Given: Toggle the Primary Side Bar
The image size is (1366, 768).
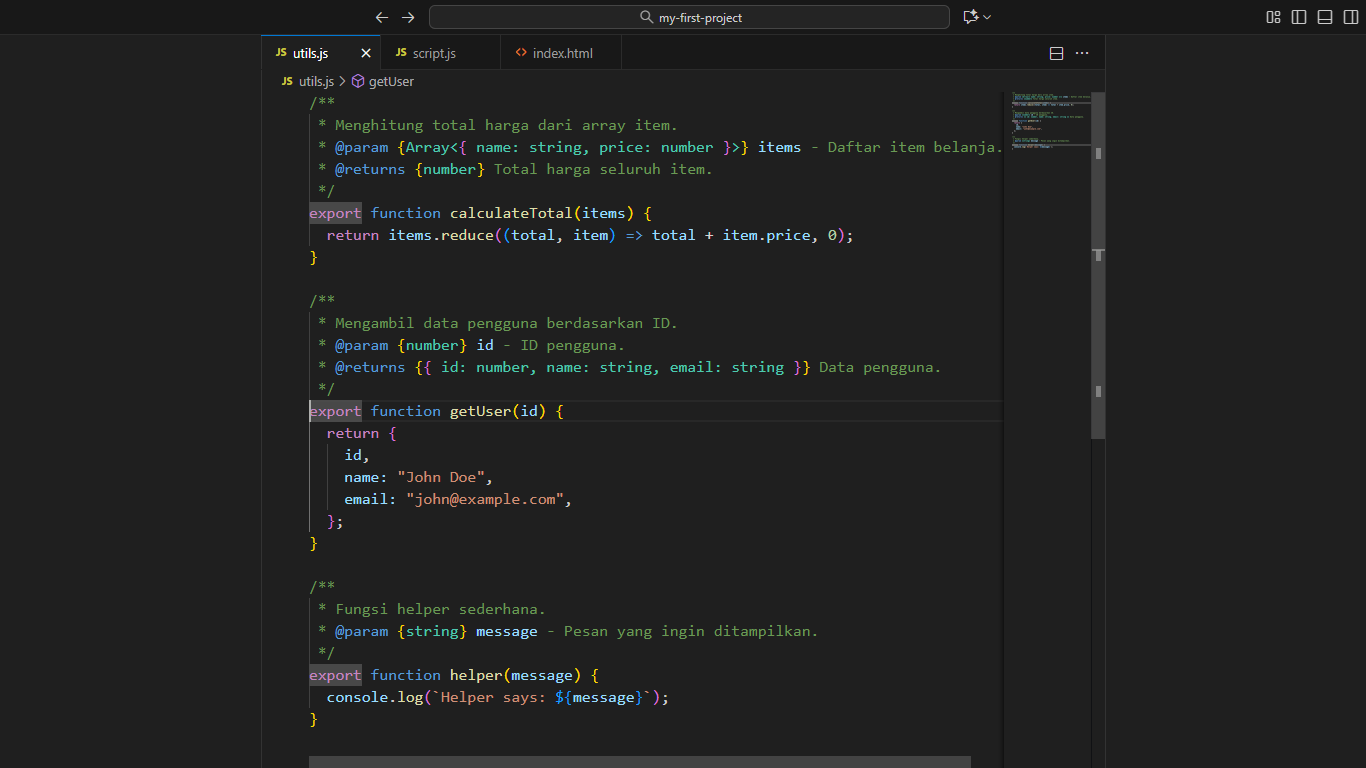Looking at the screenshot, I should point(1298,16).
